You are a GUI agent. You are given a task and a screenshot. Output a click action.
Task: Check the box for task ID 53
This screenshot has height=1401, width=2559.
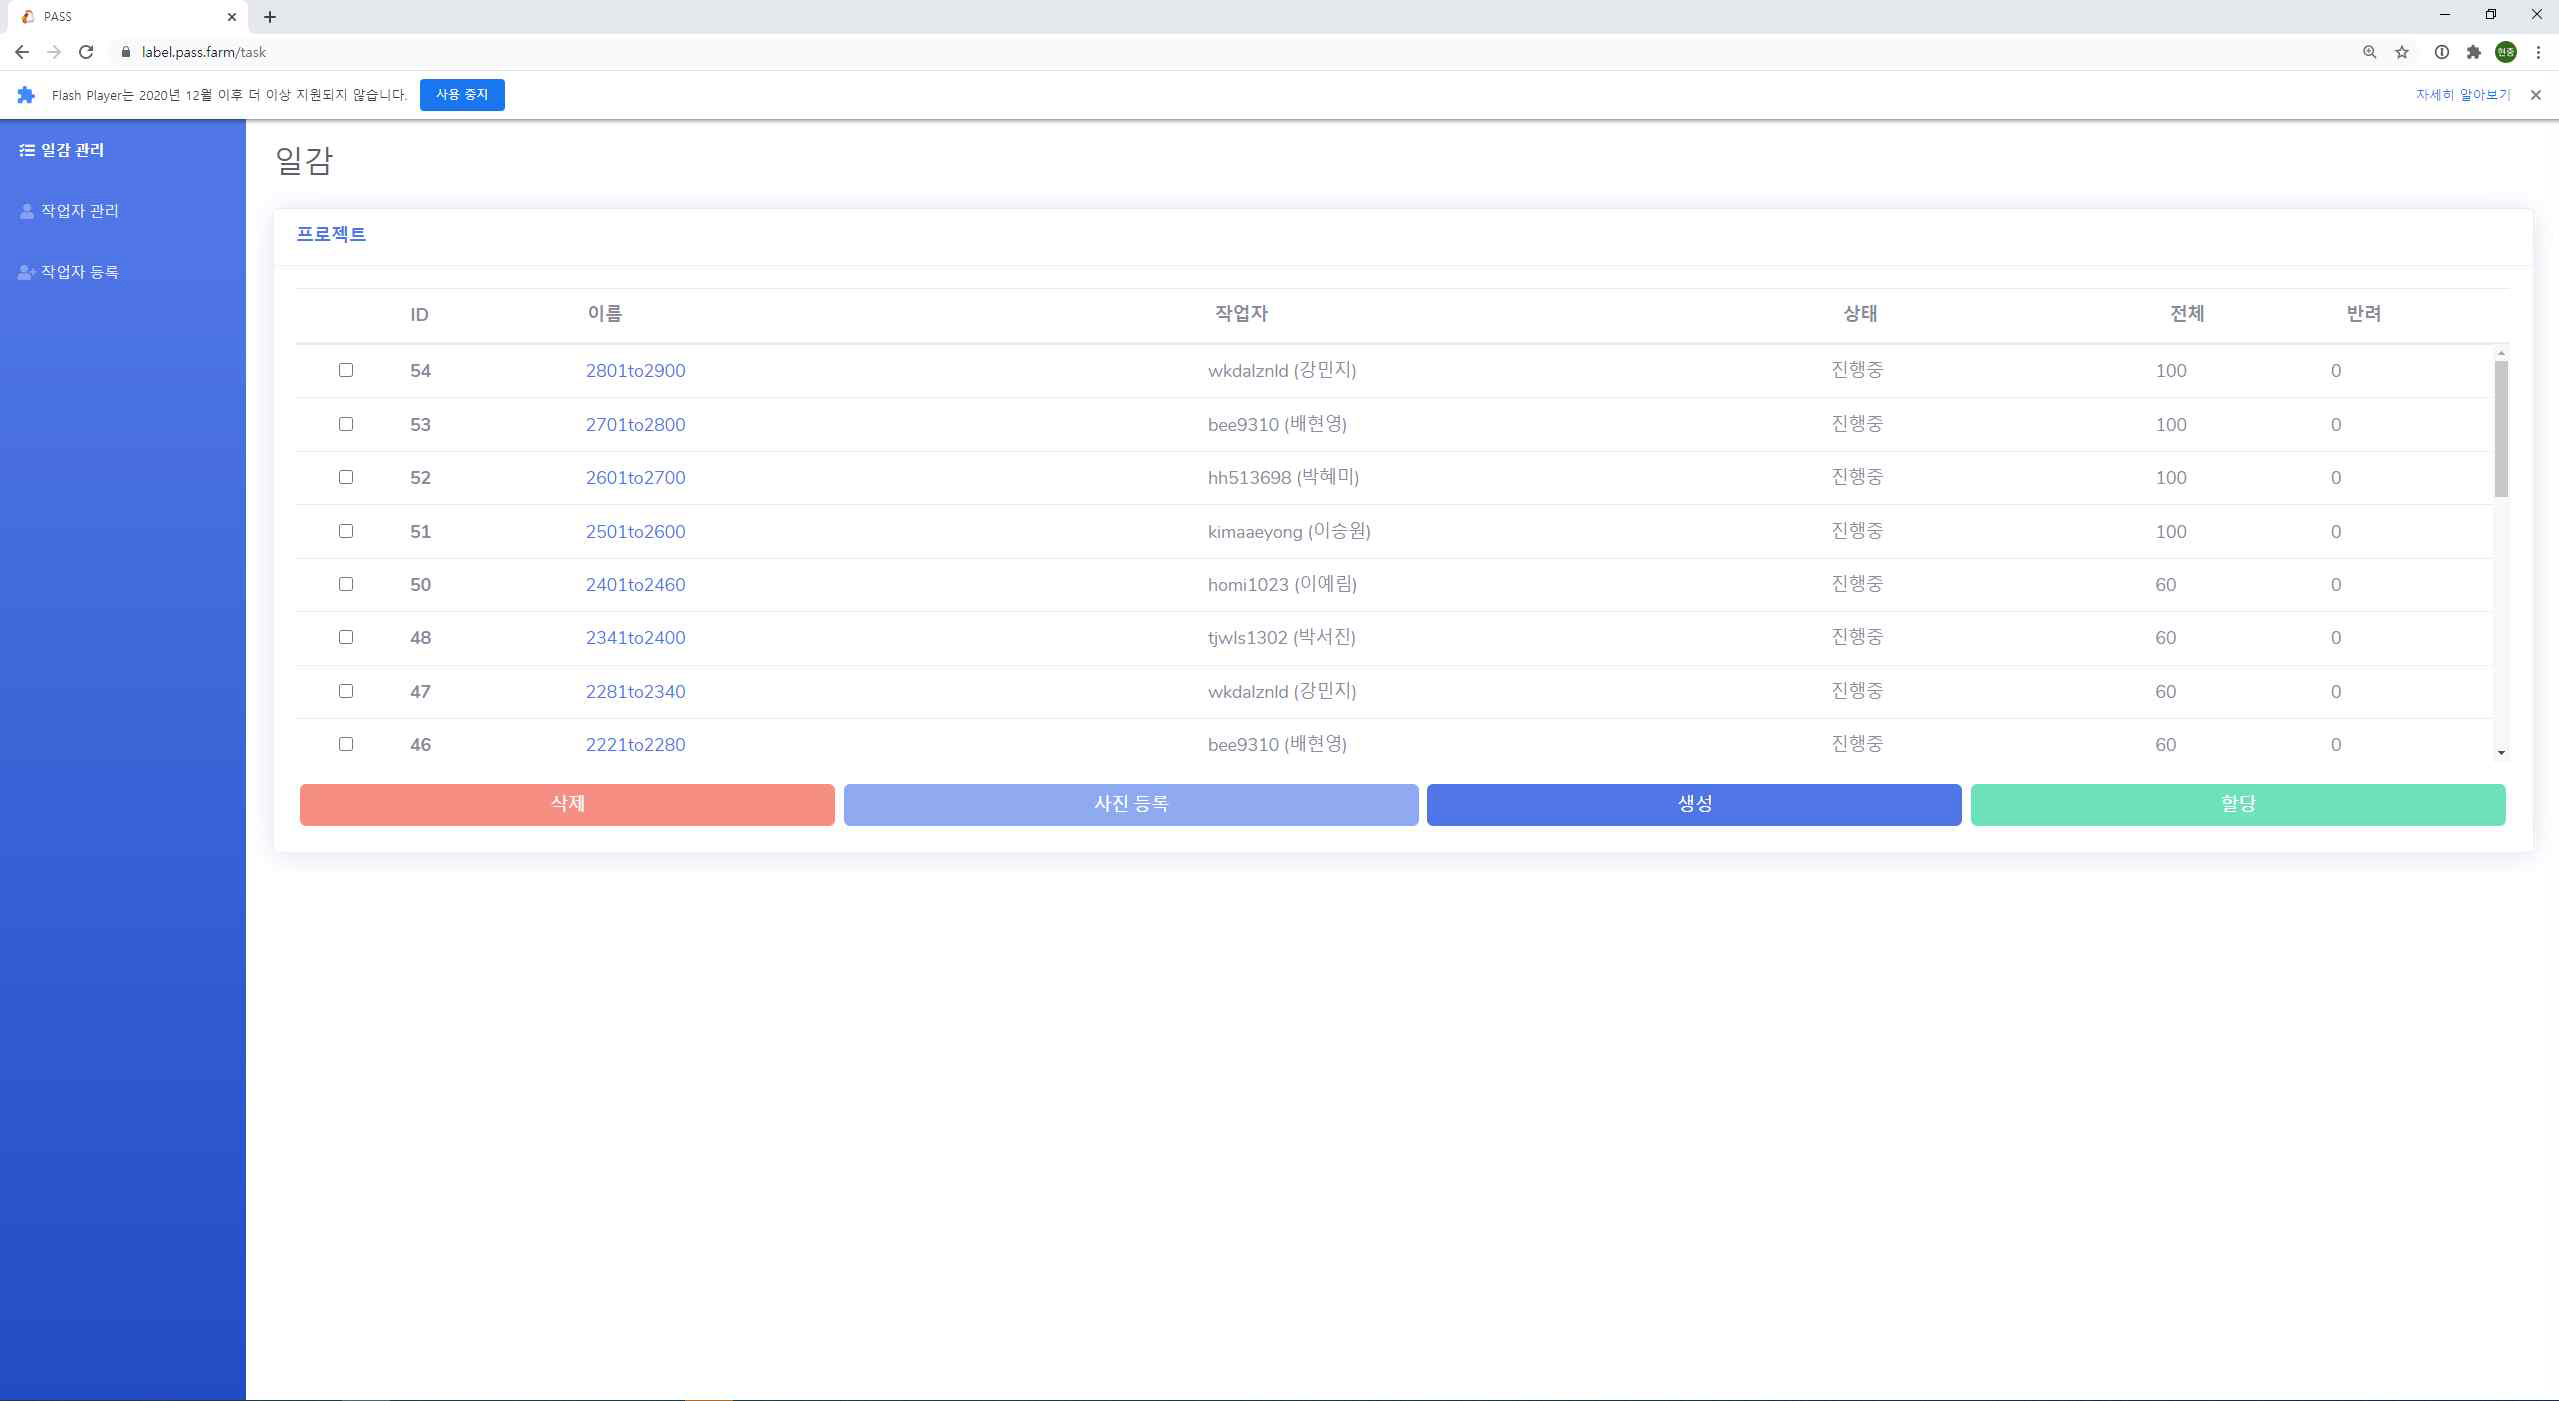pos(346,424)
